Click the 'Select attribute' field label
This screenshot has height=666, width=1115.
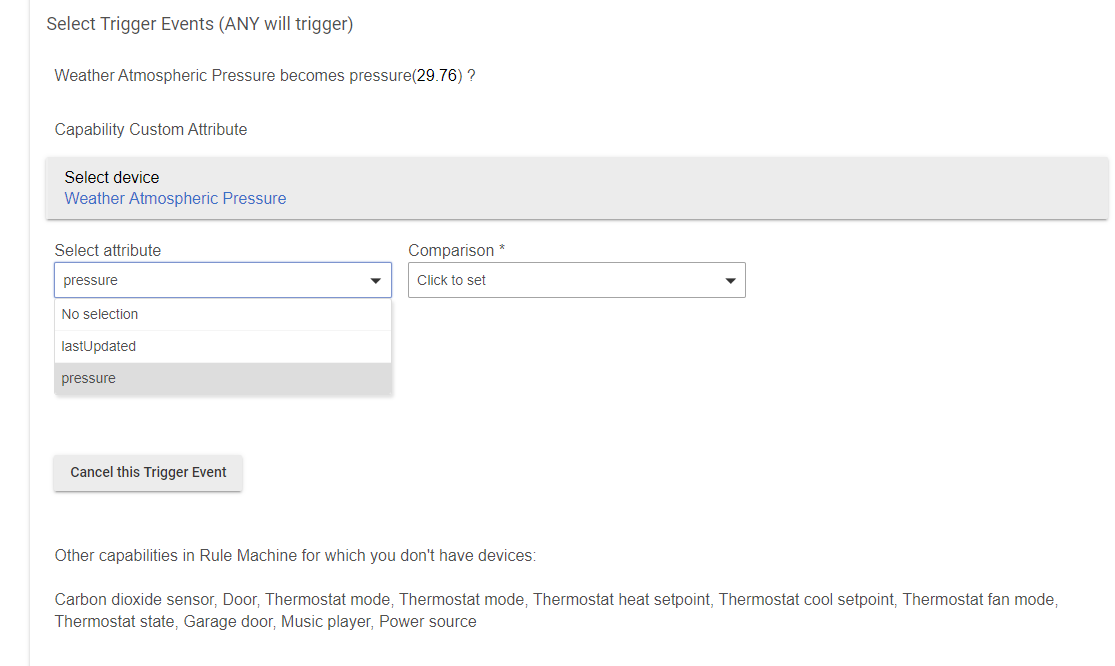tap(108, 250)
